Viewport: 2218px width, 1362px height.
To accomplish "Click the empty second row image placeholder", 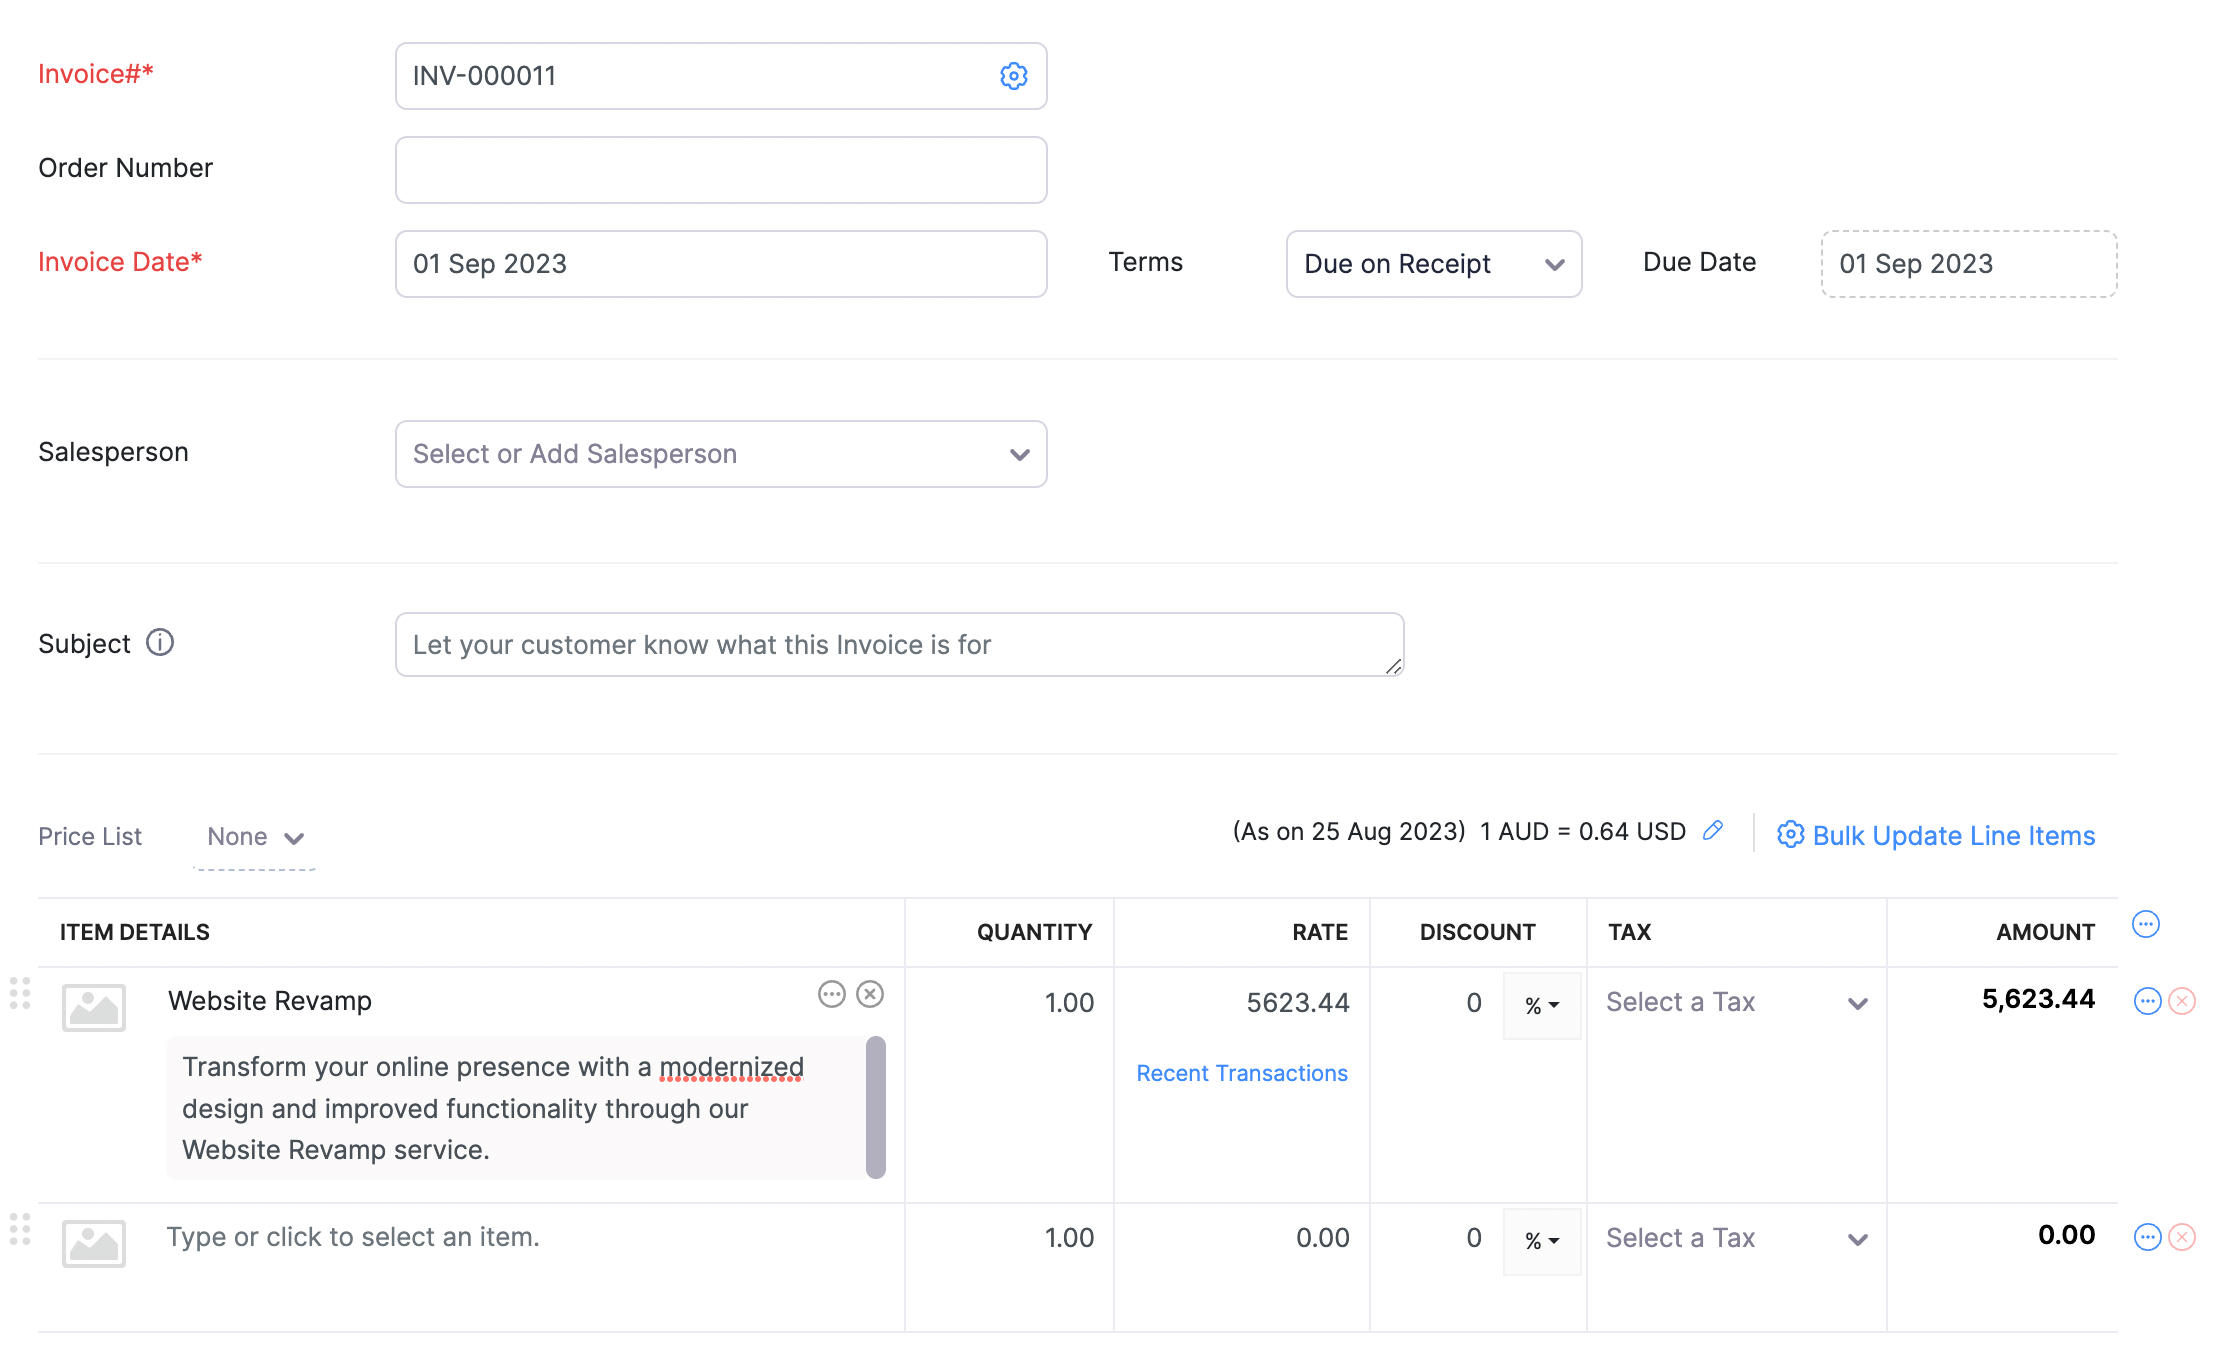I will point(93,1243).
